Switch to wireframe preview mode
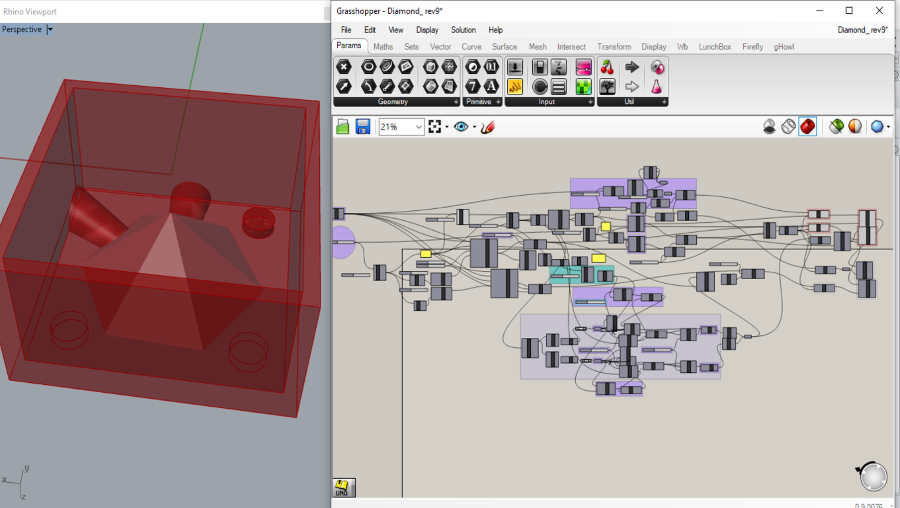Viewport: 900px width, 508px height. click(789, 127)
